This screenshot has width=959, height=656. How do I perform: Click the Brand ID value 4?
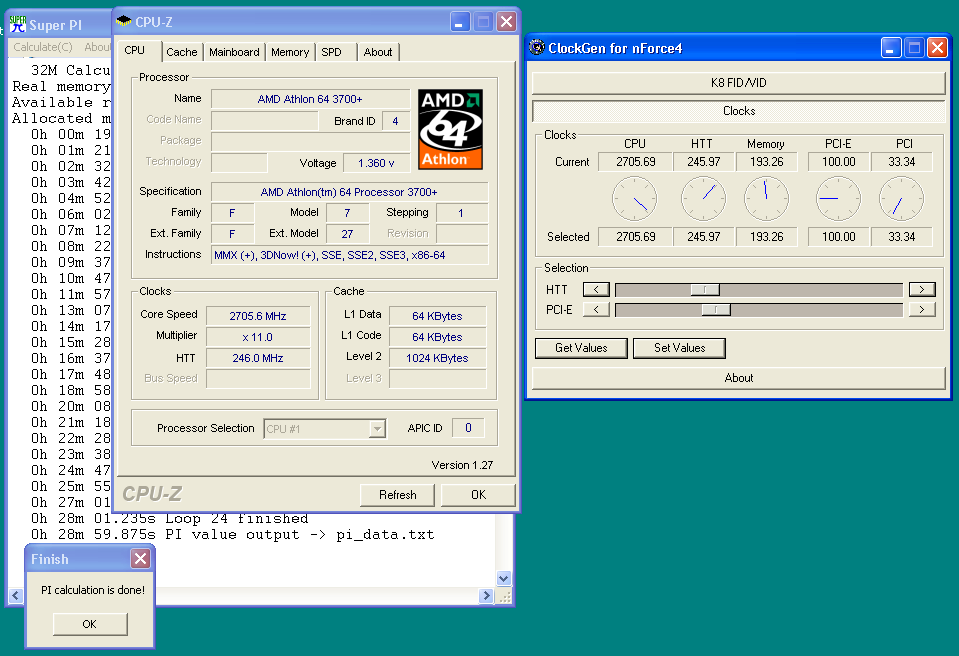(395, 121)
